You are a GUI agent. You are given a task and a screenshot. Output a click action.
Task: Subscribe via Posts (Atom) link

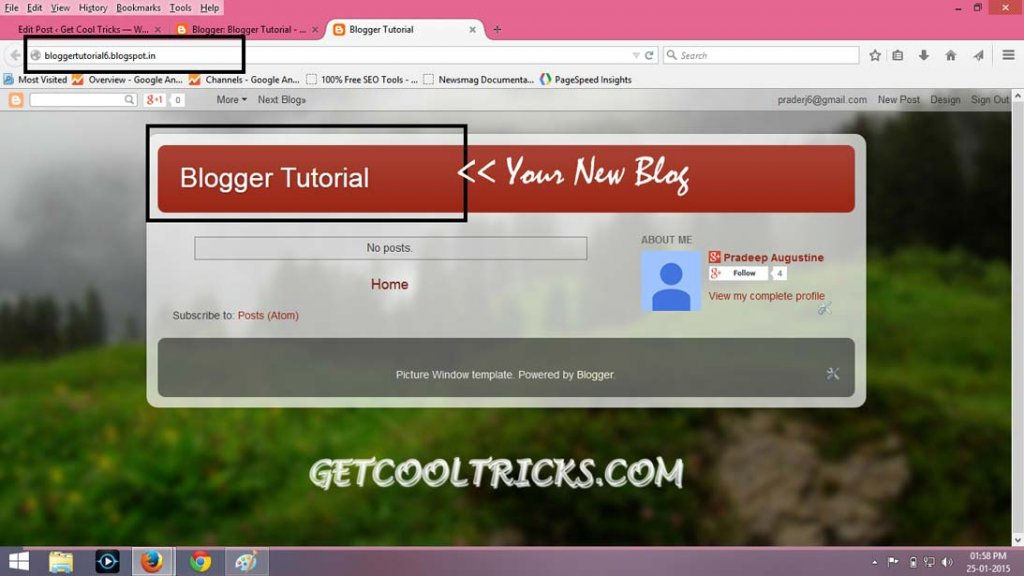pyautogui.click(x=268, y=315)
